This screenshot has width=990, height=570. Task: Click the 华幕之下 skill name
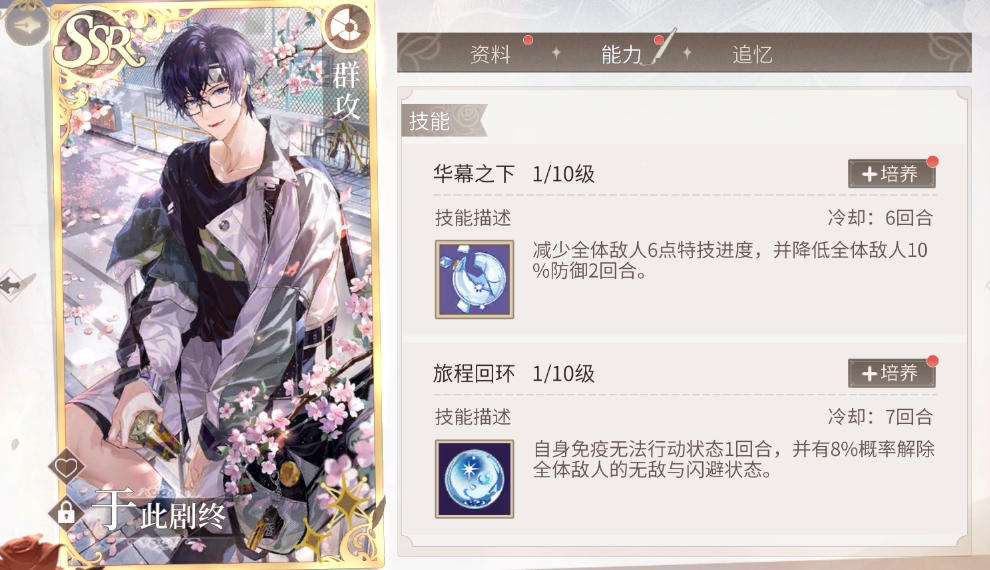tap(474, 174)
